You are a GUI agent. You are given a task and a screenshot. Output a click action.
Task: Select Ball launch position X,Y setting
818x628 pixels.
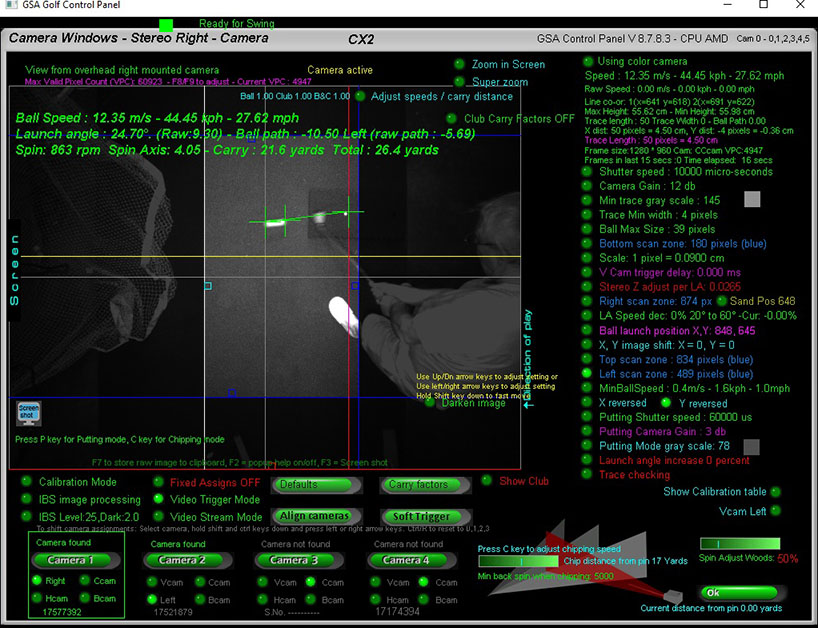[587, 330]
